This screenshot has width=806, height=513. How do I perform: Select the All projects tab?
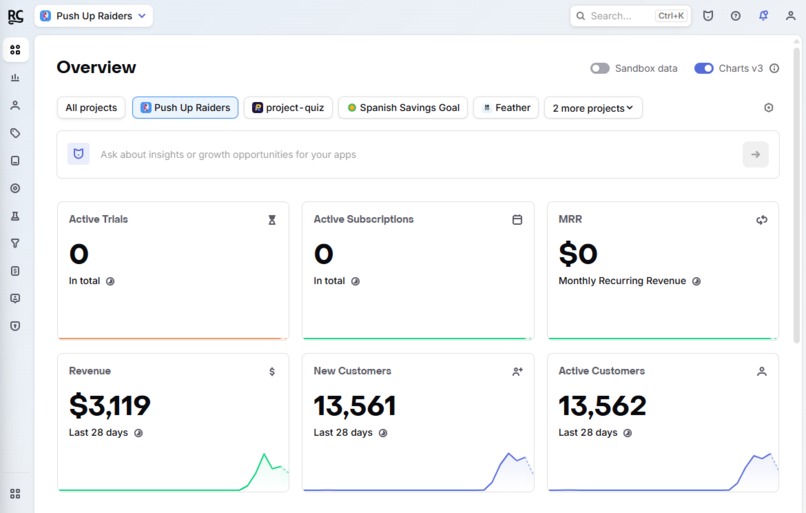(91, 108)
